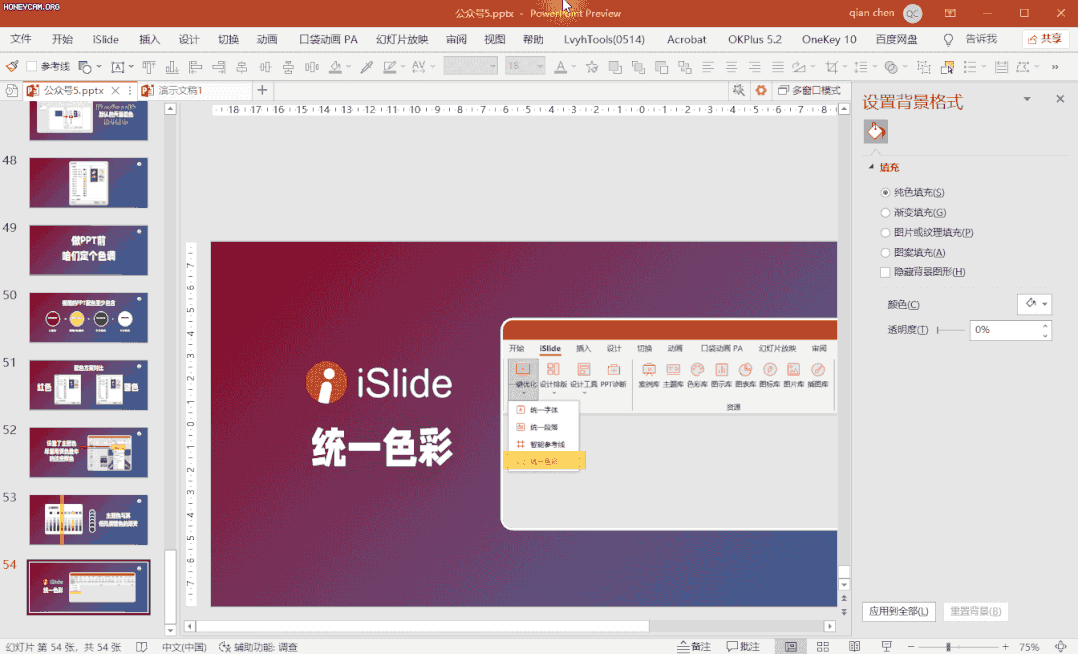This screenshot has width=1078, height=654.
Task: Switch to reading view icon
Action: click(x=854, y=646)
